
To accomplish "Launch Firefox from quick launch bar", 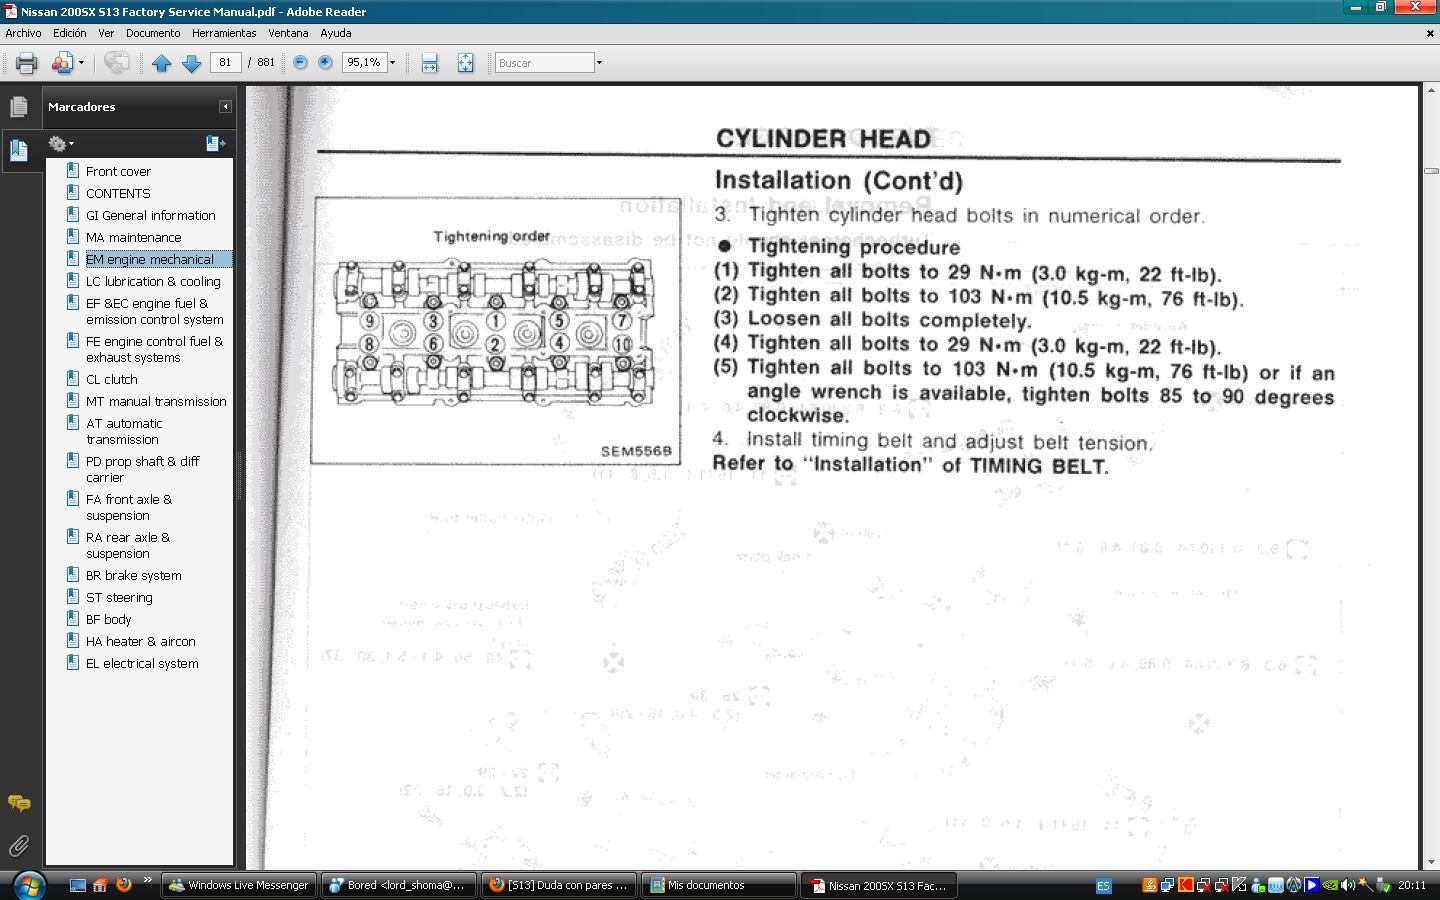I will point(124,885).
